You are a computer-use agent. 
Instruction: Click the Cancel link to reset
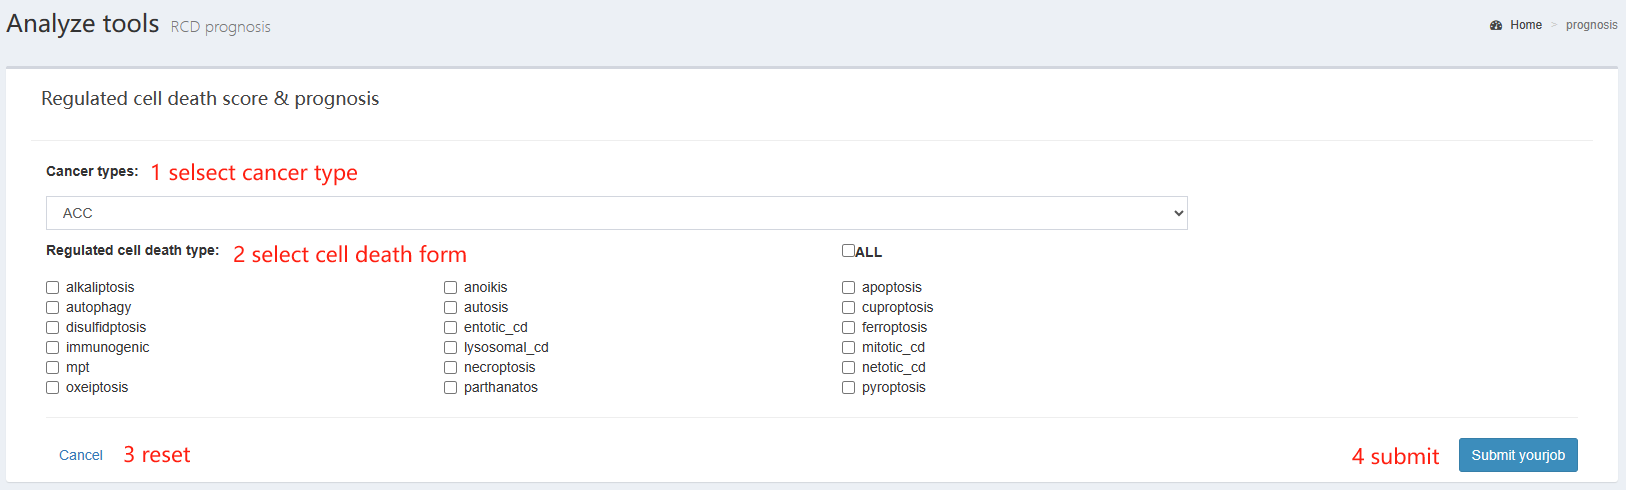tap(81, 455)
